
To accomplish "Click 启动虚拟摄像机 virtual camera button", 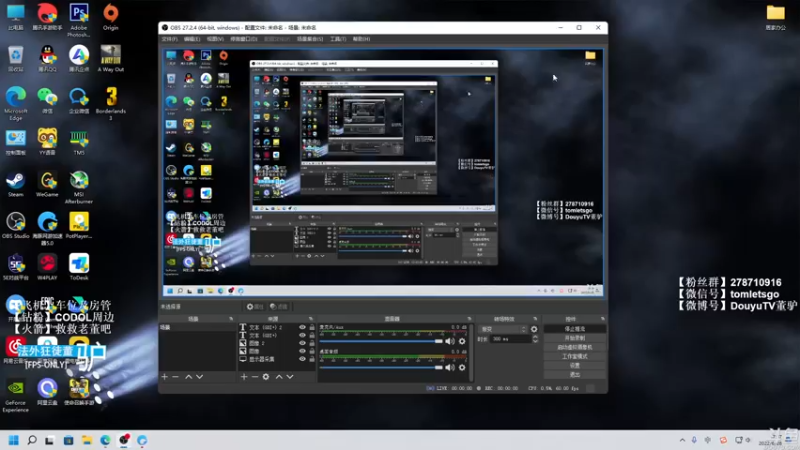I will coord(574,347).
